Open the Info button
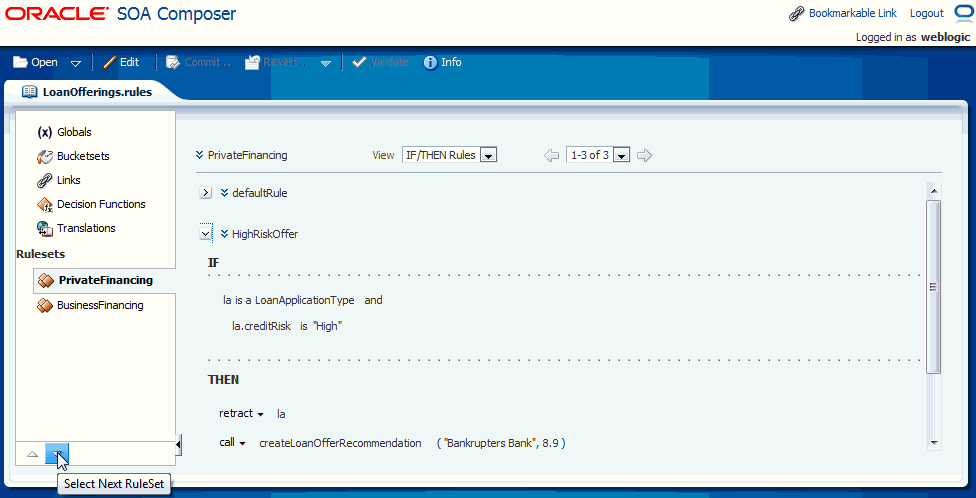Screen dimensions: 976x498 [x=443, y=62]
